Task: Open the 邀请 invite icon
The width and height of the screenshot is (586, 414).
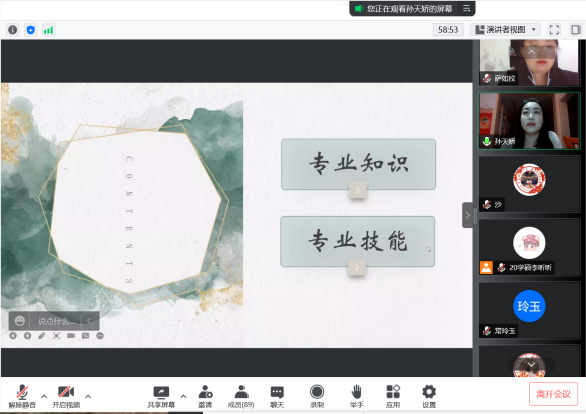Action: [x=205, y=396]
